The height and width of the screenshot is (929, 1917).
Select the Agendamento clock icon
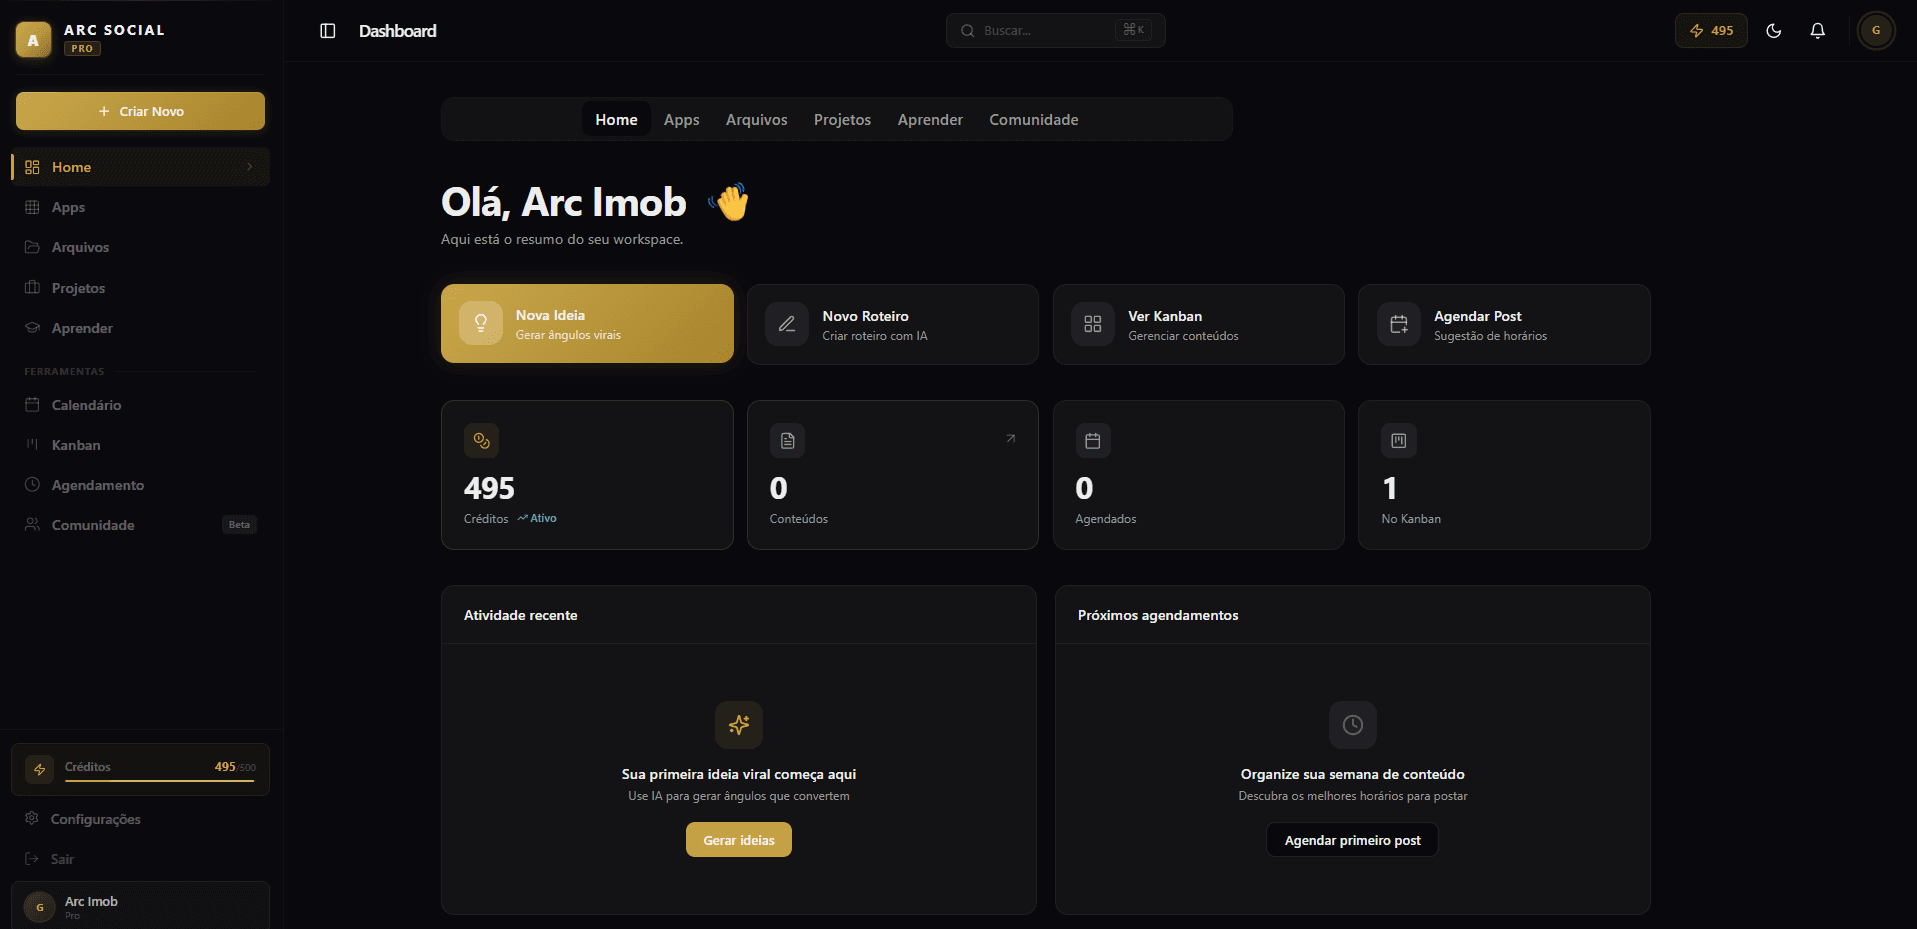click(x=31, y=485)
